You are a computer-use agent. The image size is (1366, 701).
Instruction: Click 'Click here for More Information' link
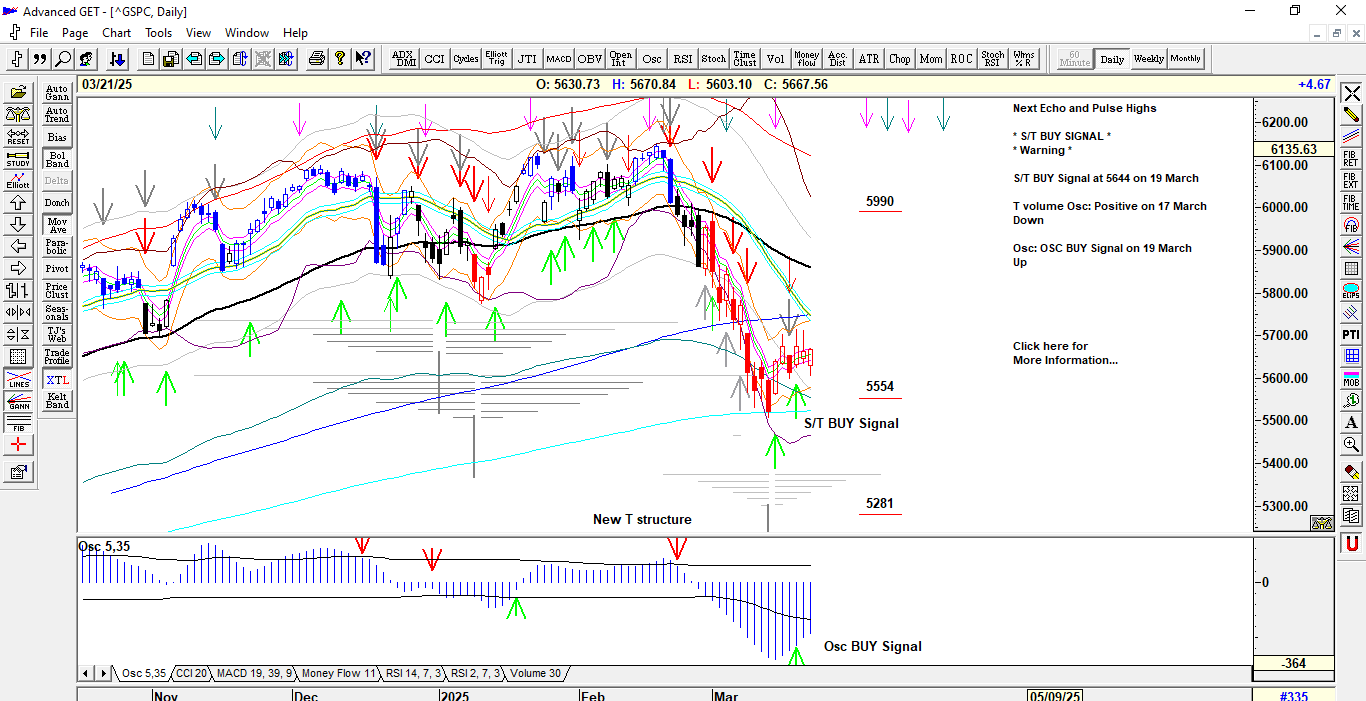1064,353
